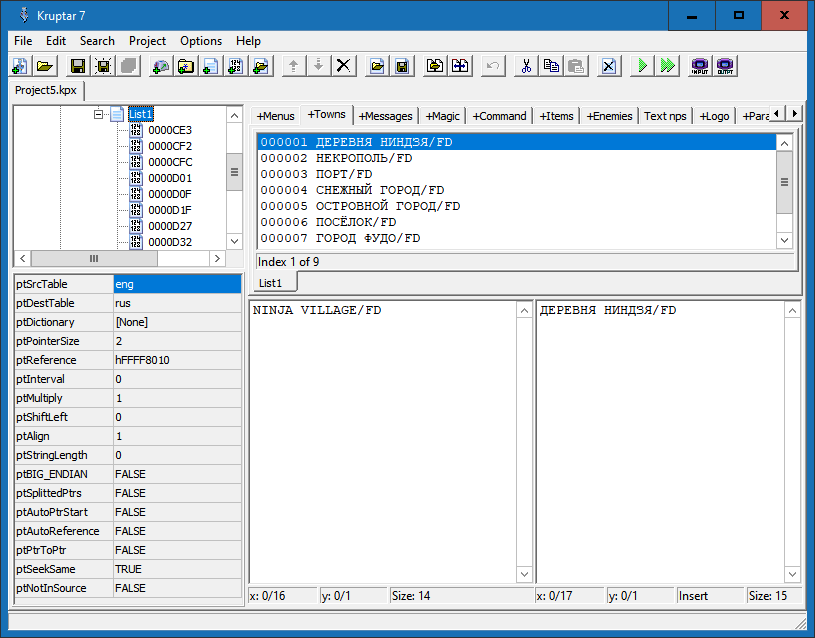This screenshot has width=815, height=638.
Task: Run all with the double green arrow icon
Action: point(667,66)
